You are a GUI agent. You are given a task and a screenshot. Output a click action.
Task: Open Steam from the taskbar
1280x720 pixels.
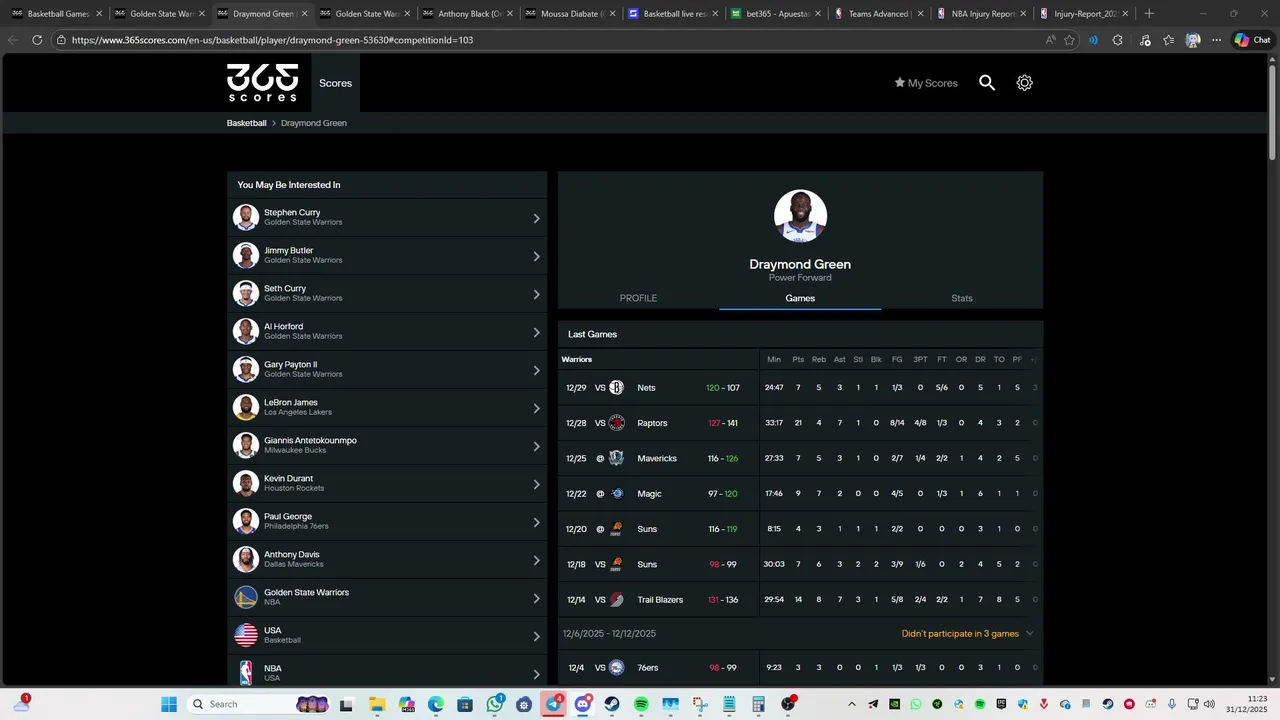612,704
